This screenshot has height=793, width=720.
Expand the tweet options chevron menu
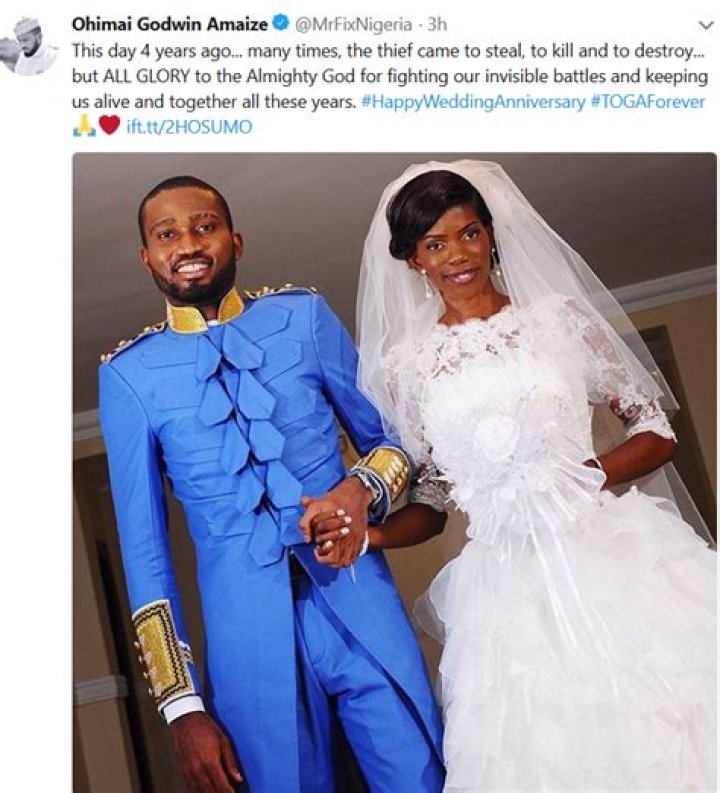pyautogui.click(x=705, y=25)
